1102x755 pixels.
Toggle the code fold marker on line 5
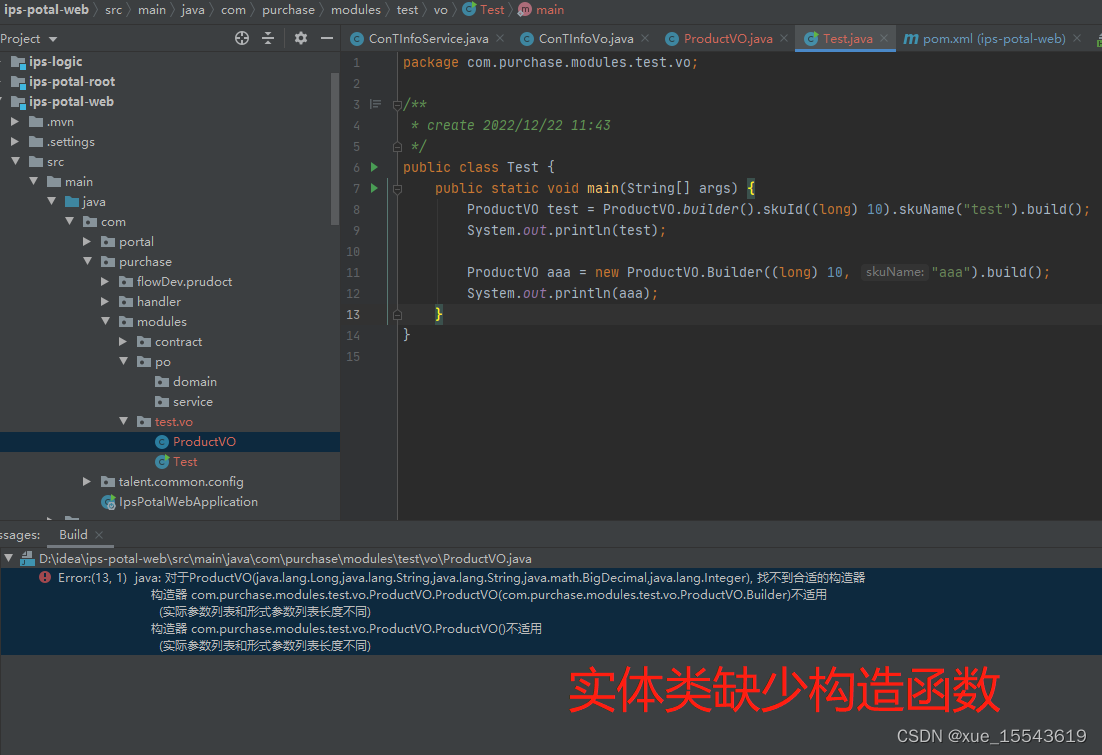click(398, 145)
